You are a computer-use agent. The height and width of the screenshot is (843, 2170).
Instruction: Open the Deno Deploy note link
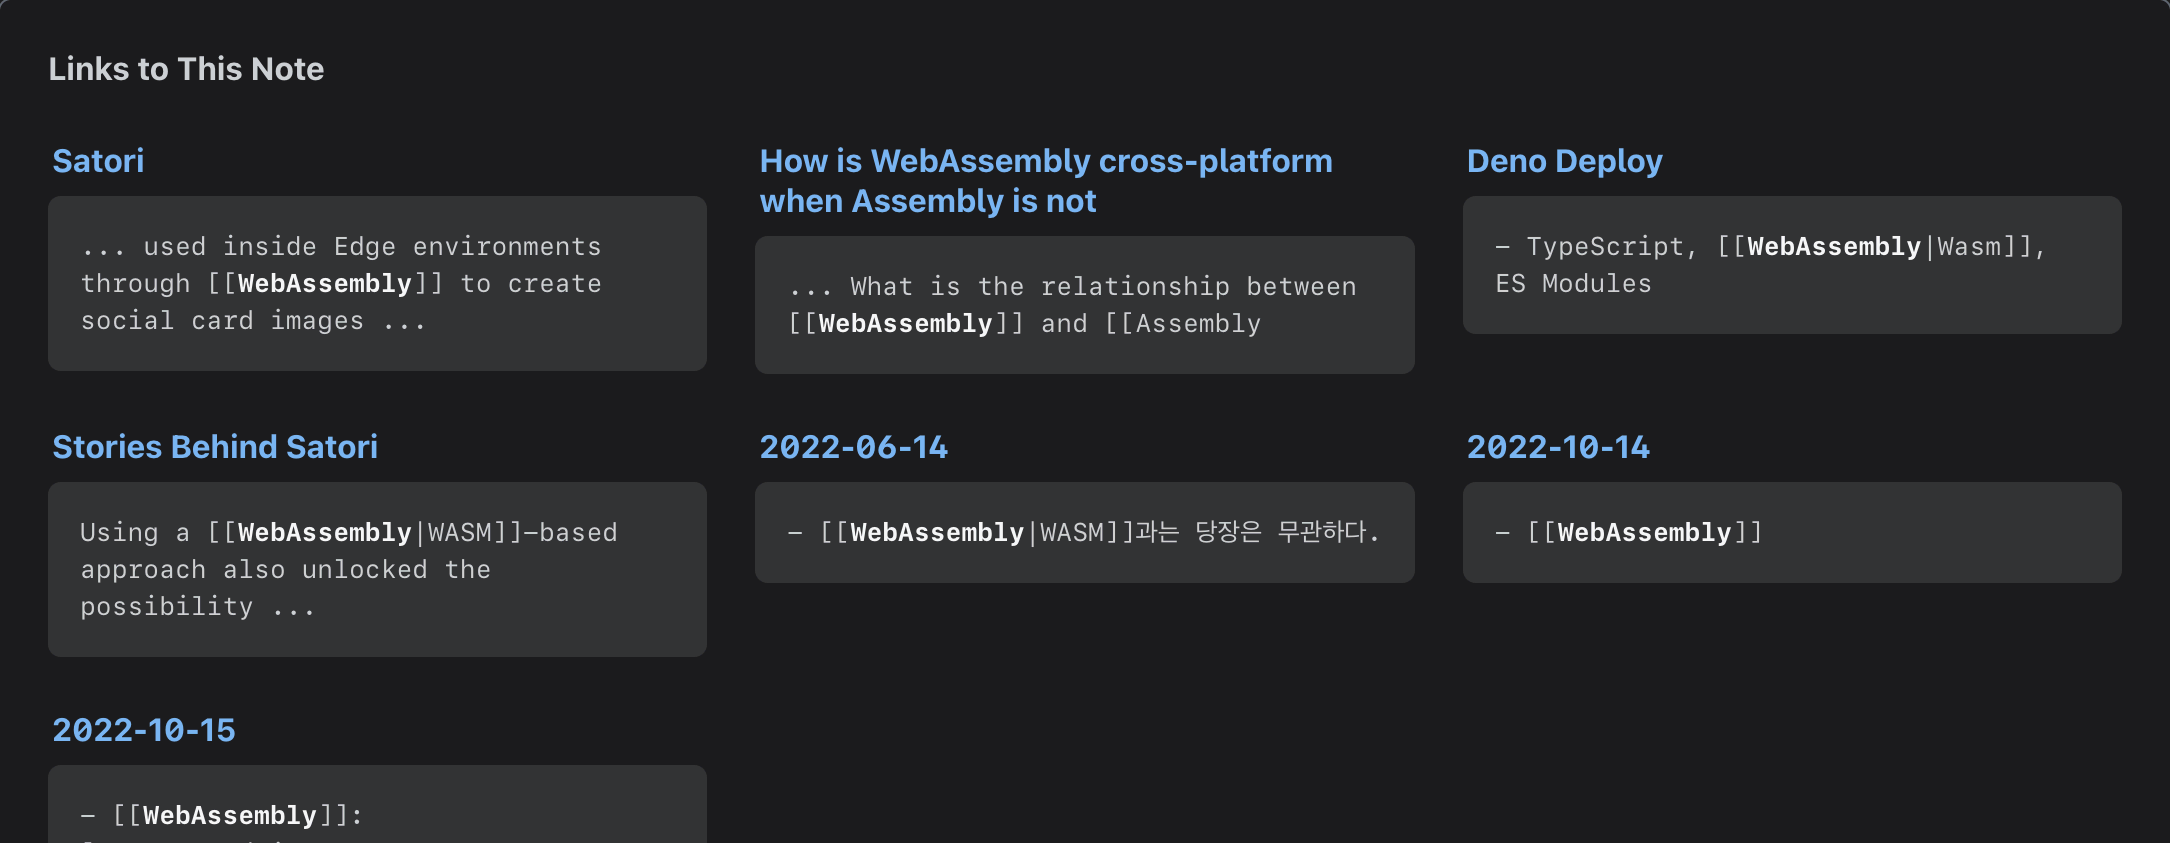1564,161
